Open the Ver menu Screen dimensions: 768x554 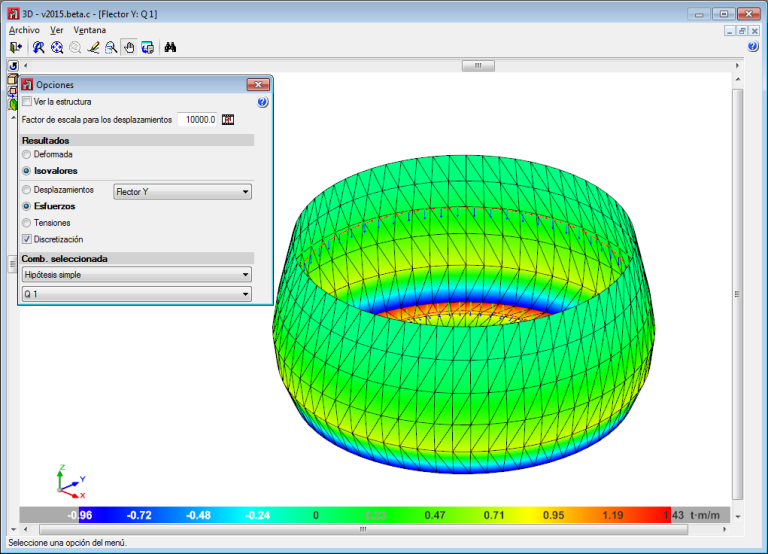click(57, 30)
